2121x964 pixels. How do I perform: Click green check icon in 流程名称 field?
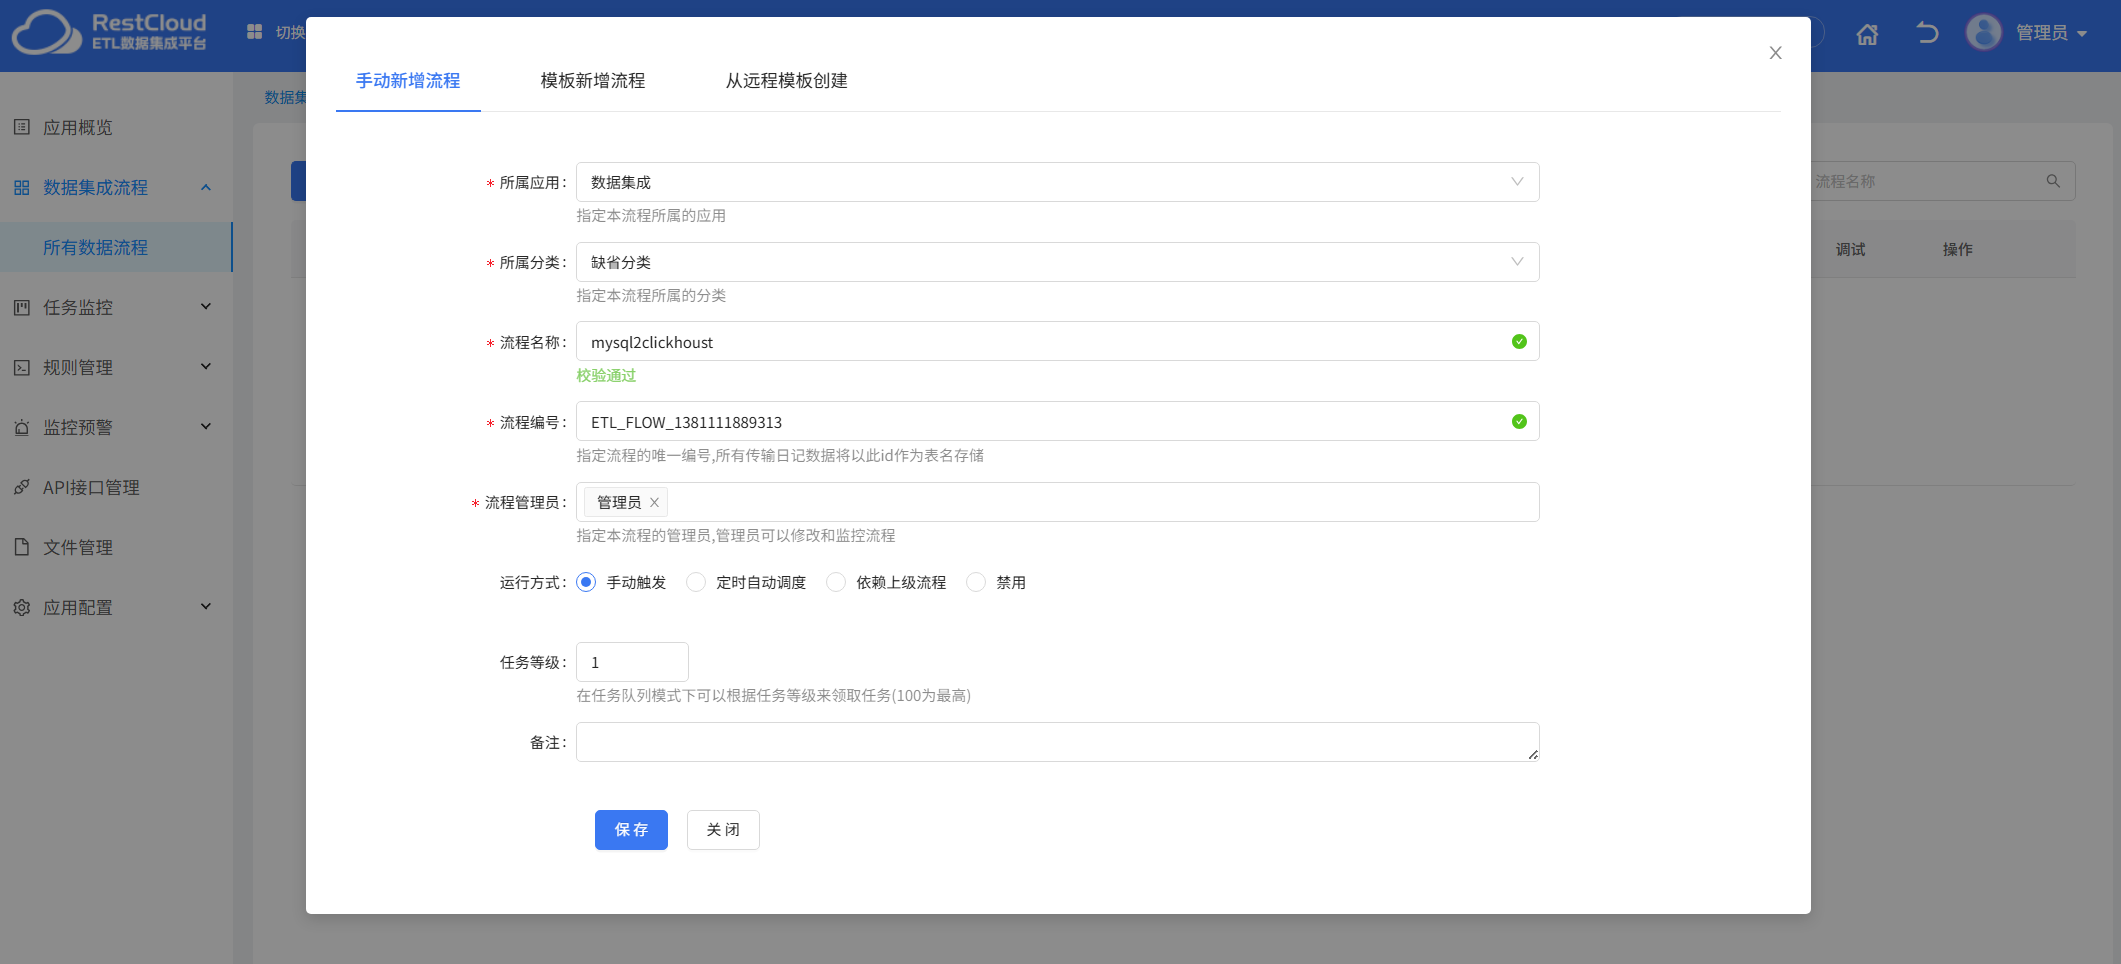coord(1519,342)
